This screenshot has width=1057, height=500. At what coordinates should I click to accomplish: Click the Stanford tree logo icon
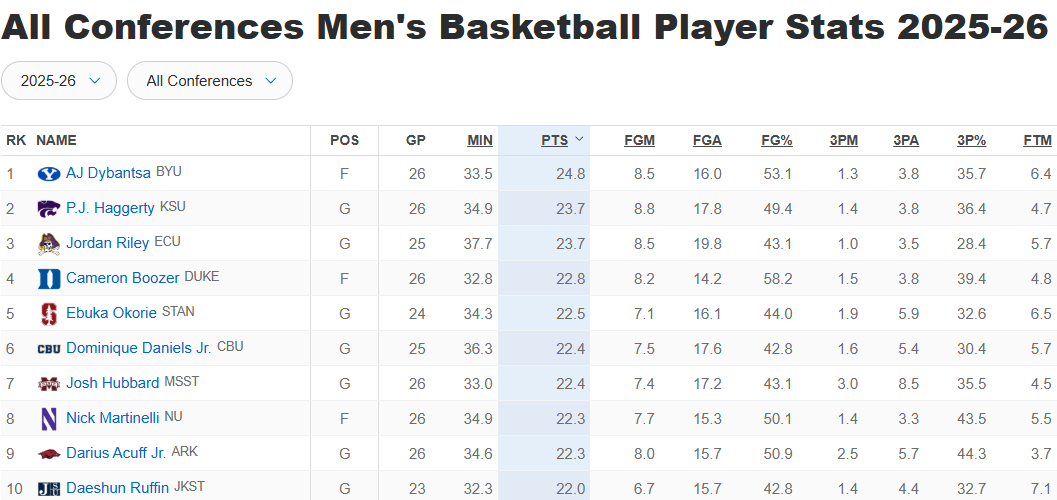point(49,314)
